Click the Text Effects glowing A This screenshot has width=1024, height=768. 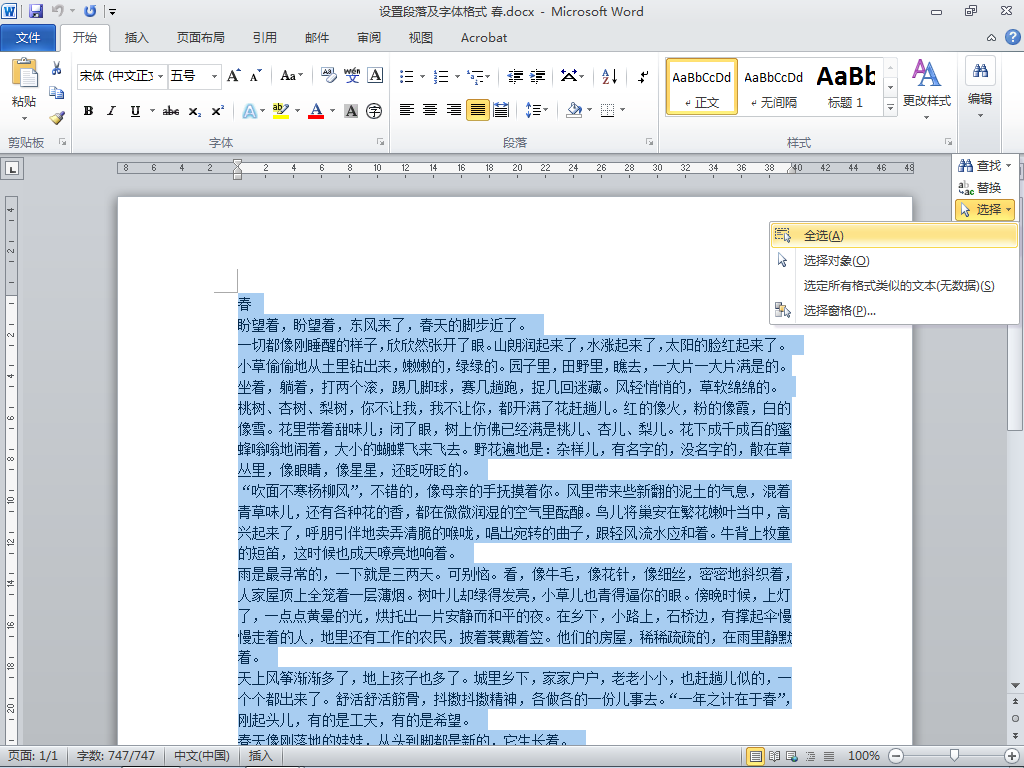click(x=249, y=111)
